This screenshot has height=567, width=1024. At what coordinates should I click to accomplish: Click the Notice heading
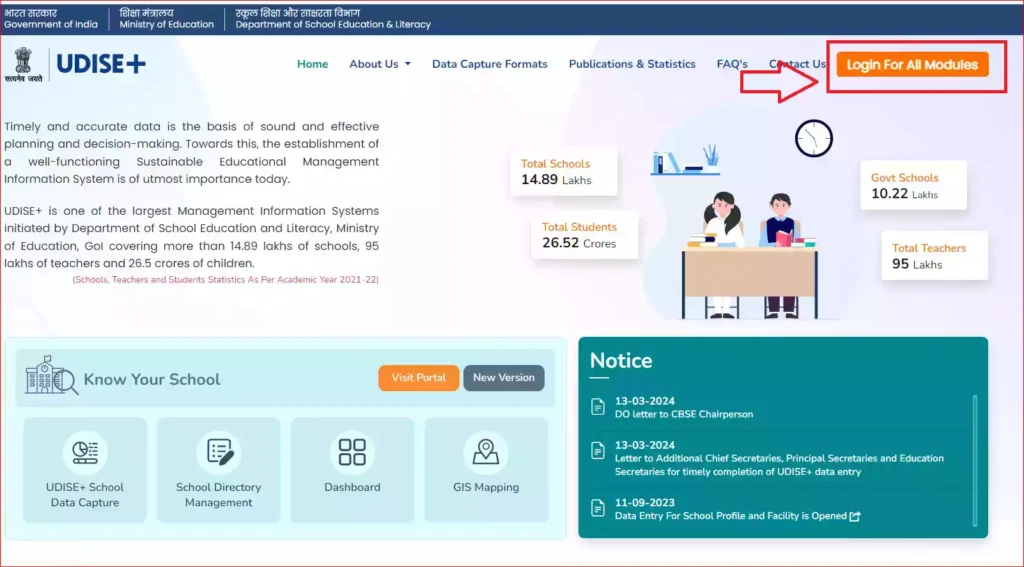pos(621,361)
